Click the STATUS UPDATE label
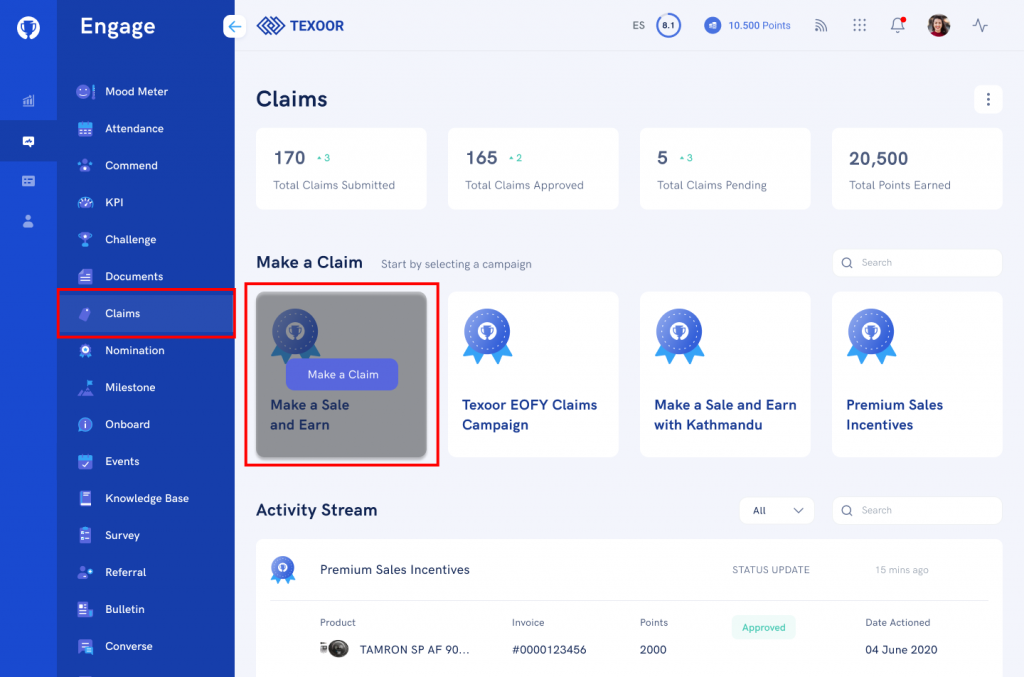The image size is (1024, 677). (771, 570)
